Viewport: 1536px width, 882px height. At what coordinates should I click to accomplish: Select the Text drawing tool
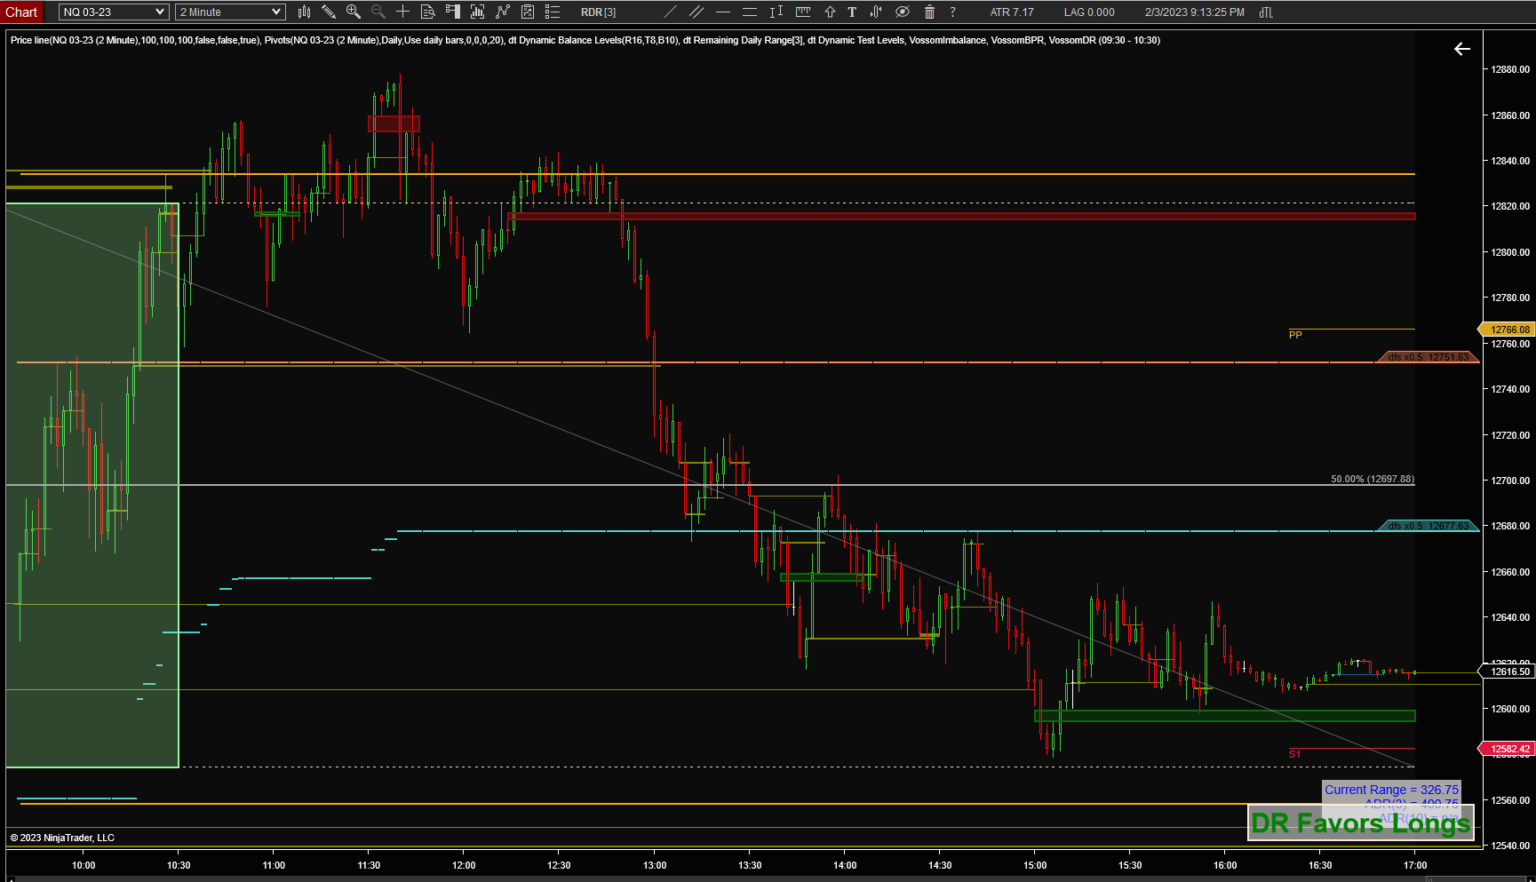(851, 12)
